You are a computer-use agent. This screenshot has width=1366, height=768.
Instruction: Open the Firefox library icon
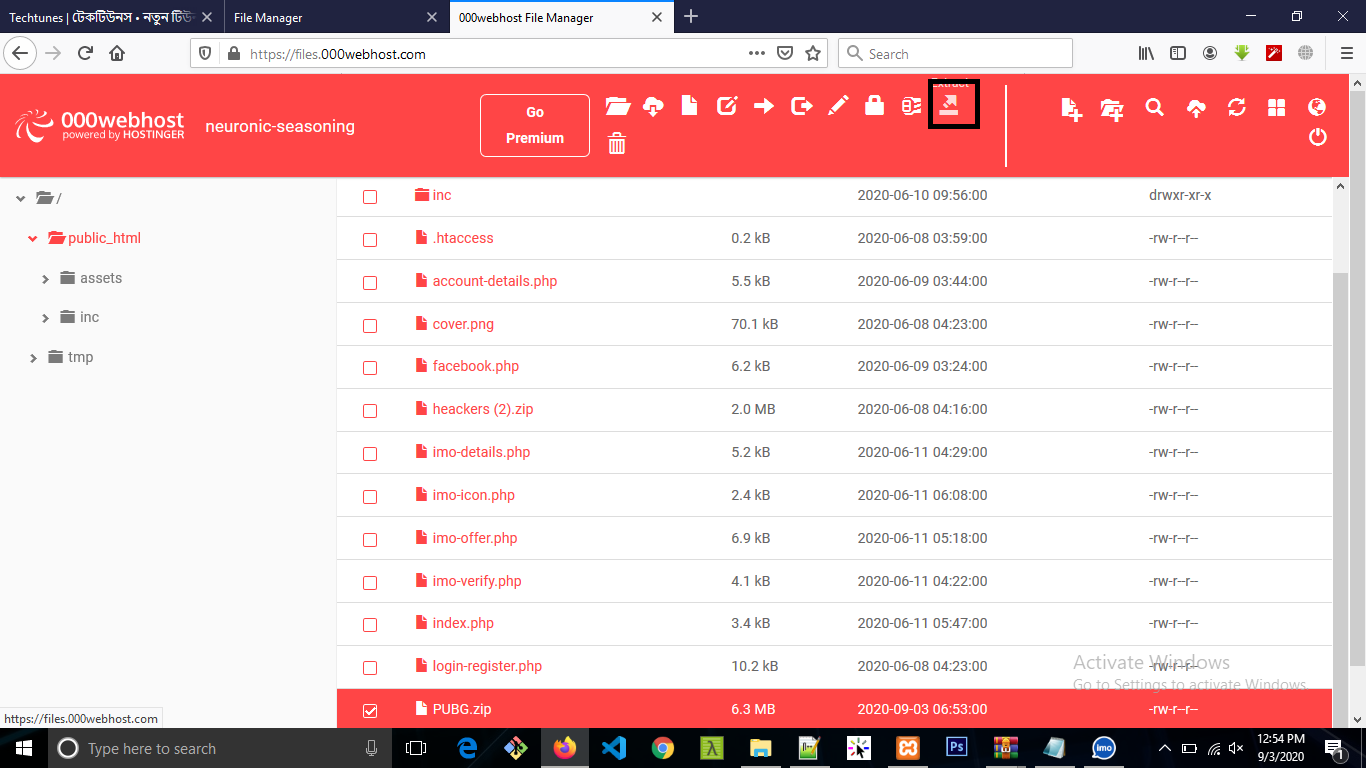(1146, 53)
